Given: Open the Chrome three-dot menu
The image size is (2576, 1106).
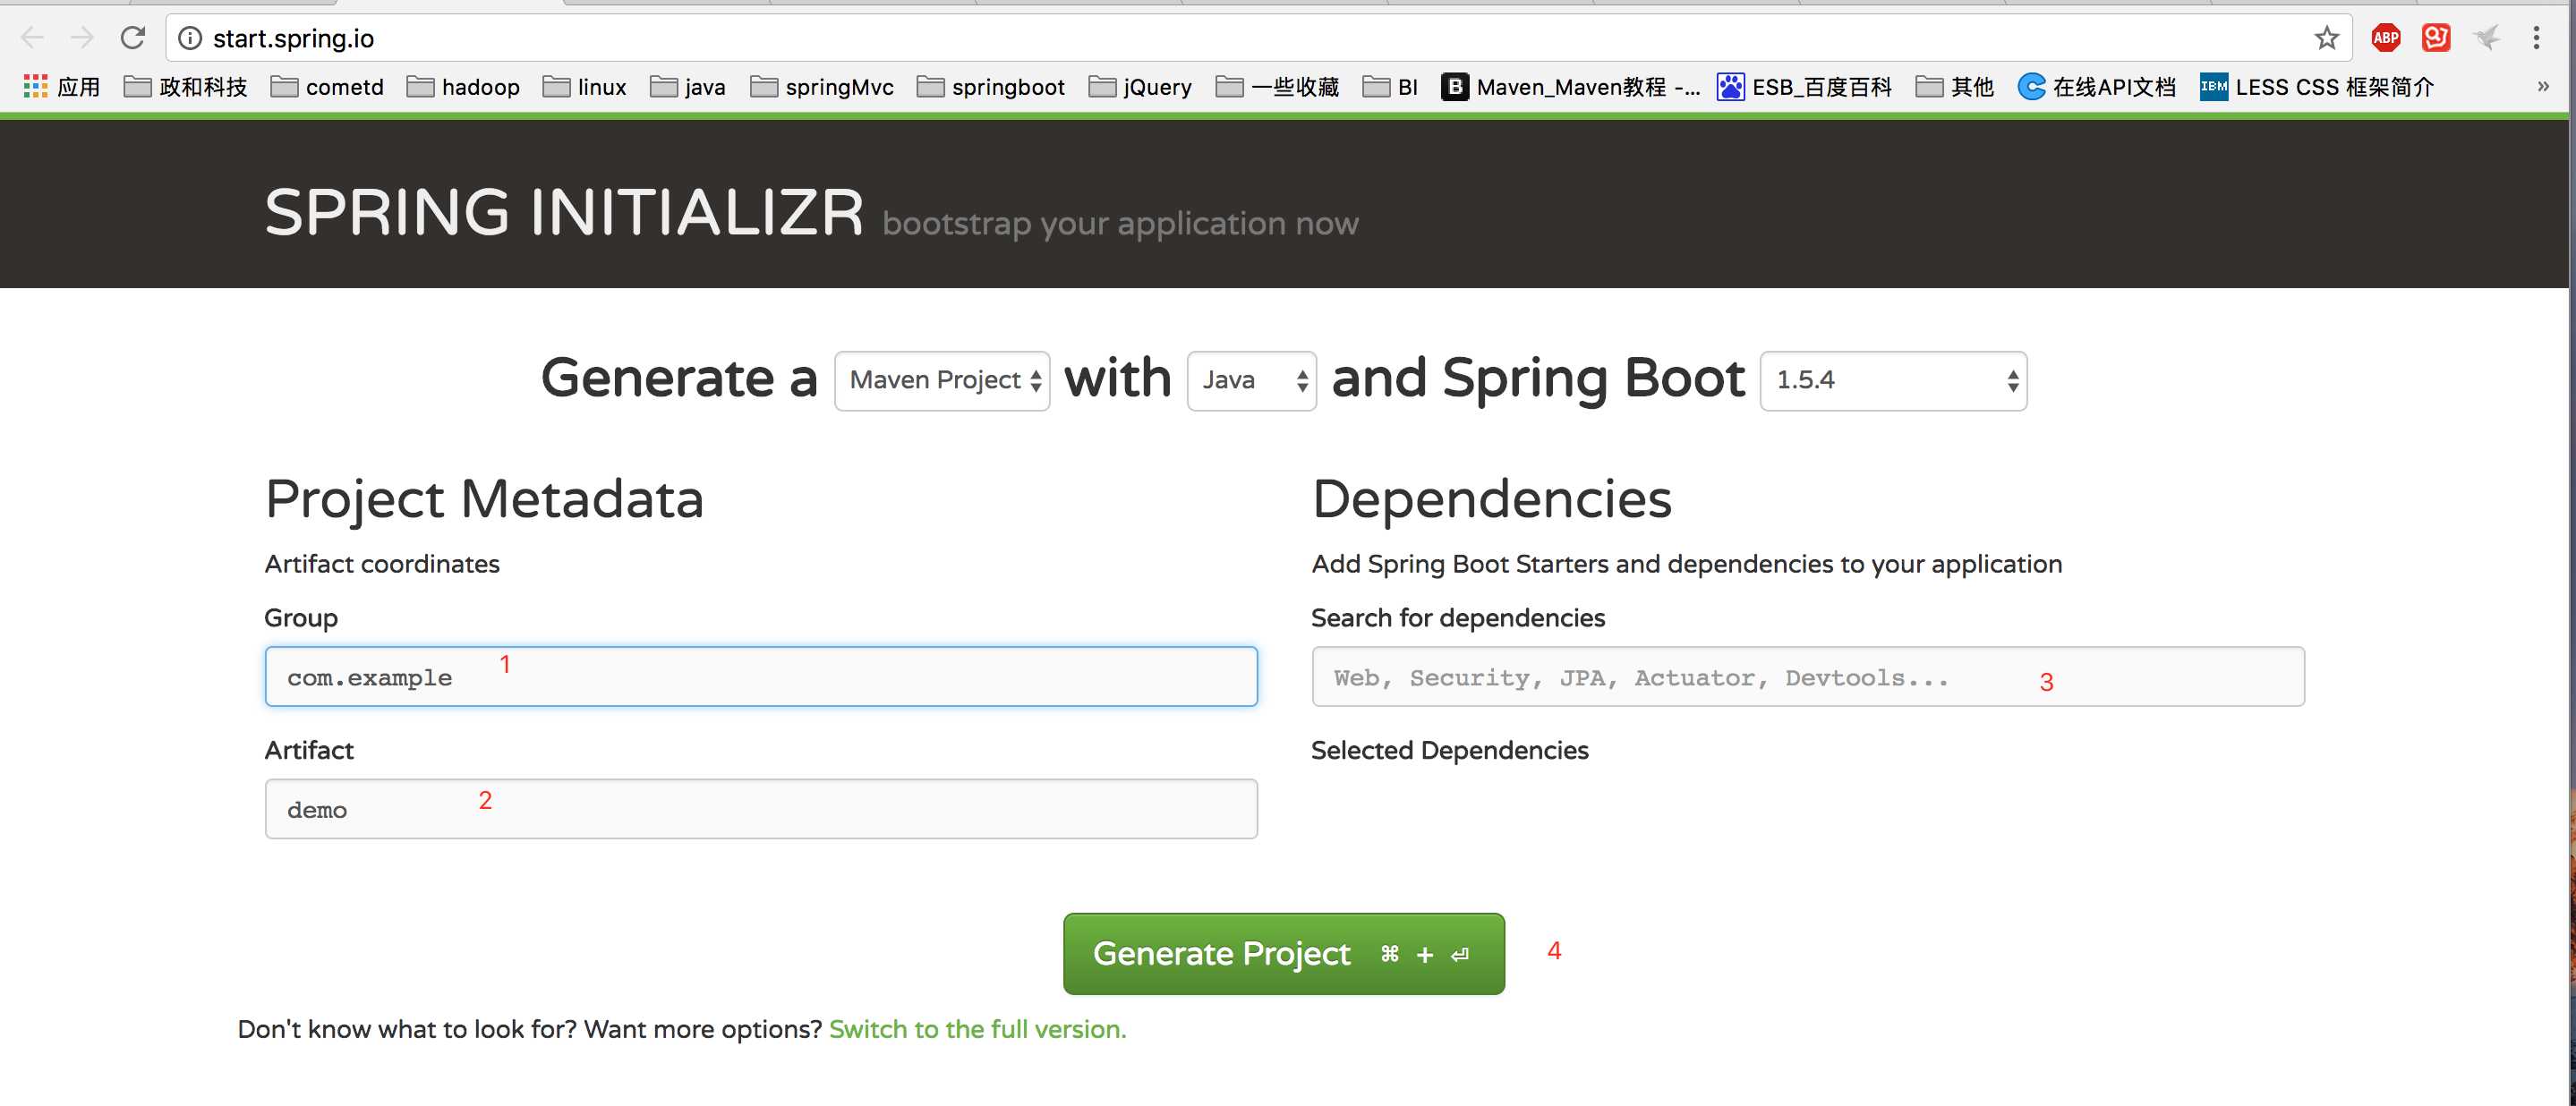Looking at the screenshot, I should click(x=2536, y=38).
